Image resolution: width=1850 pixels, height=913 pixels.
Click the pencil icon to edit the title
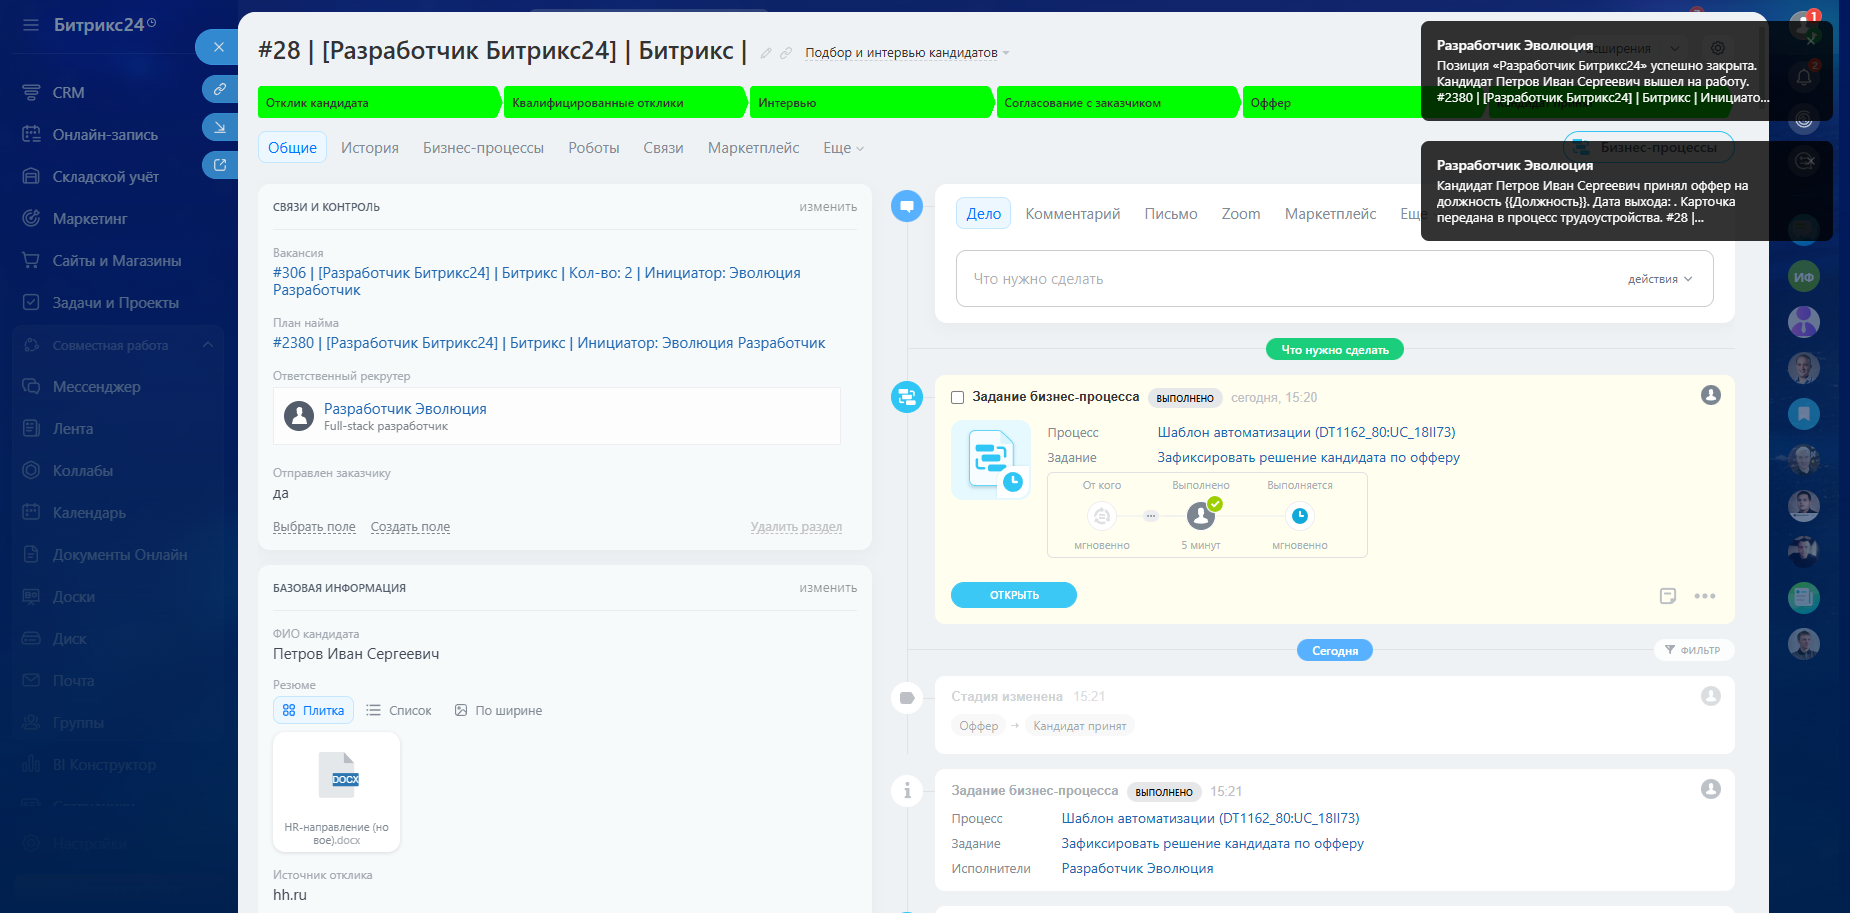click(766, 53)
